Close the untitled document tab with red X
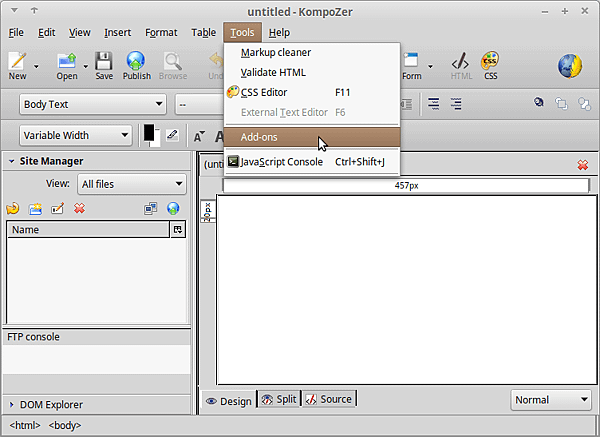 583,165
